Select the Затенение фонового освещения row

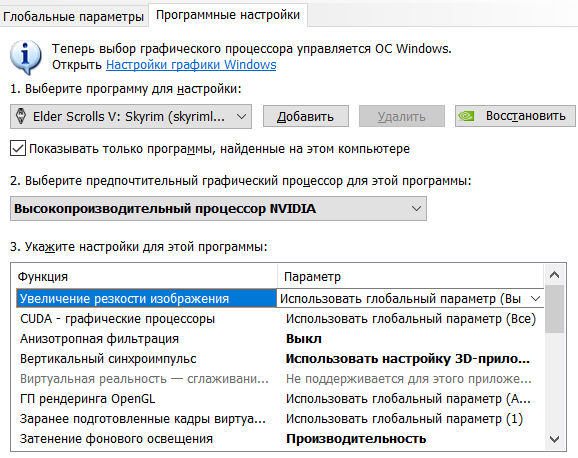click(x=280, y=438)
